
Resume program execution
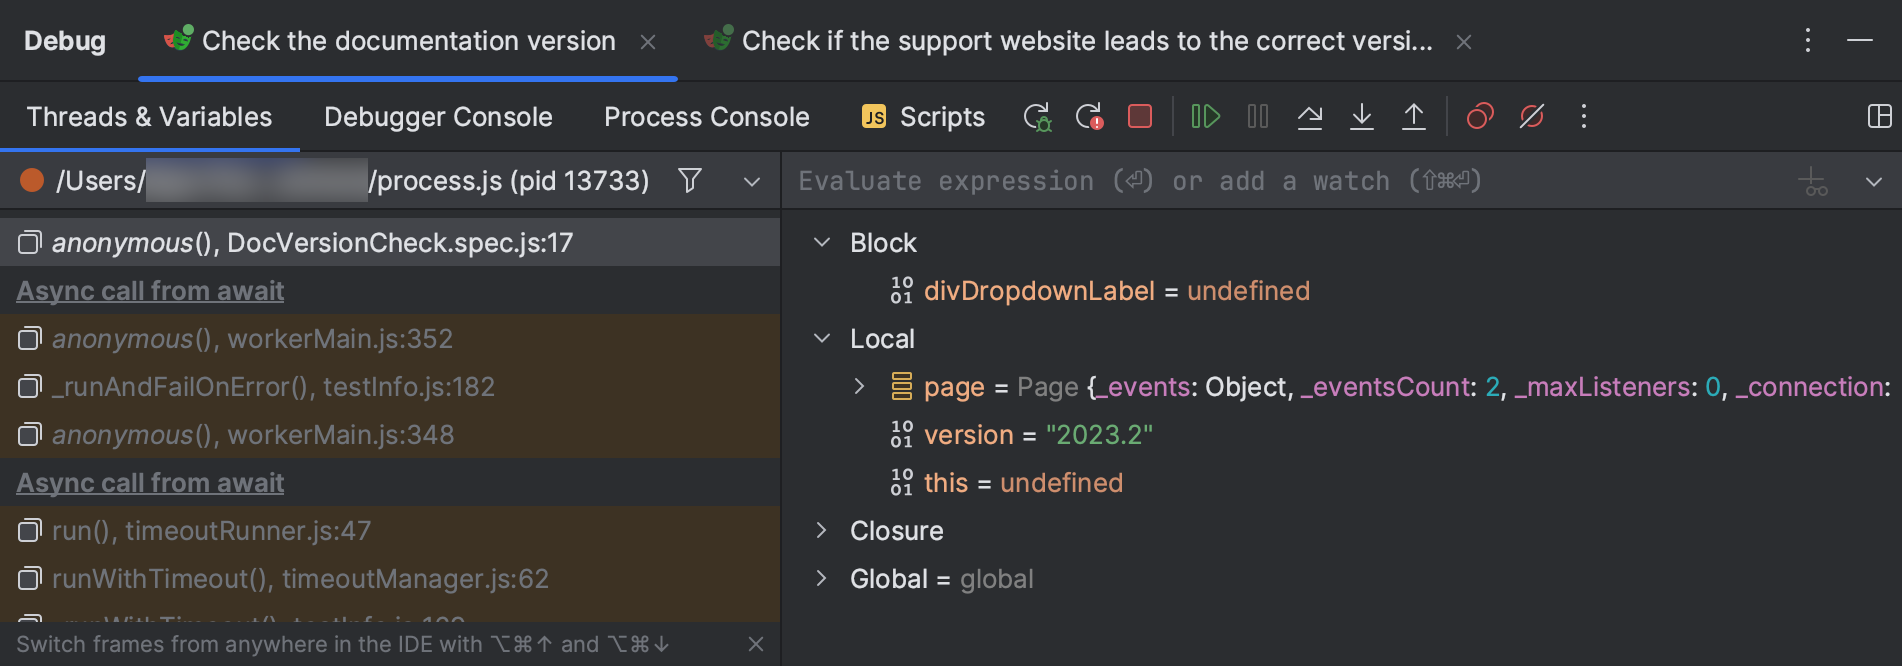coord(1205,117)
